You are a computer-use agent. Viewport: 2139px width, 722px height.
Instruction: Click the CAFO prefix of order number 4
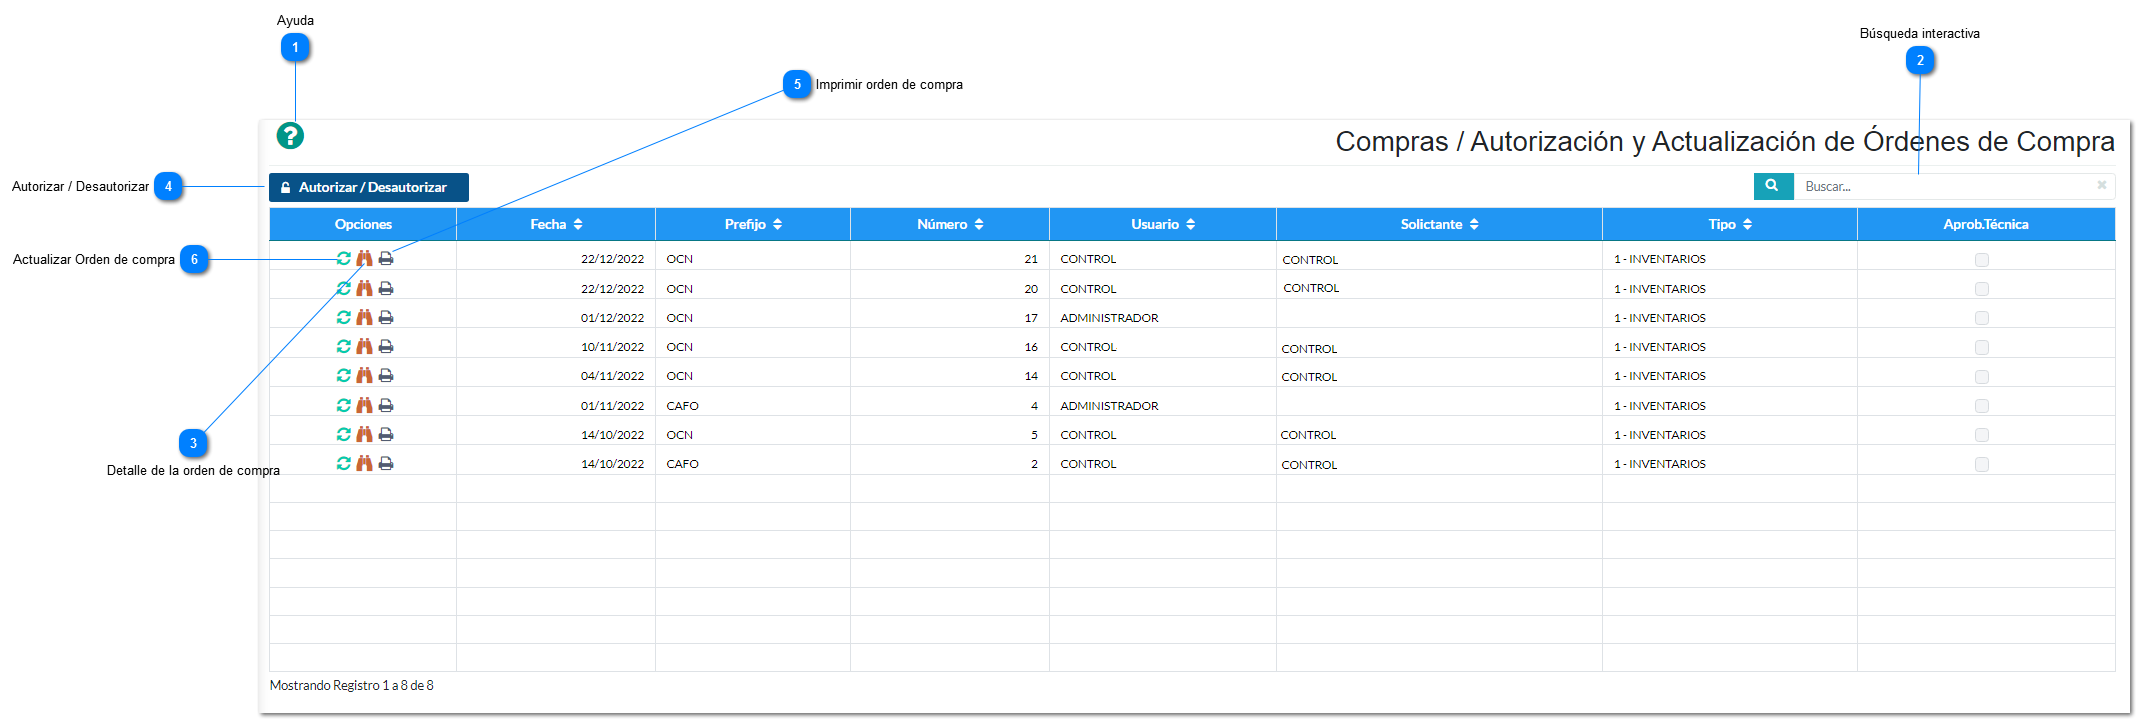click(683, 406)
